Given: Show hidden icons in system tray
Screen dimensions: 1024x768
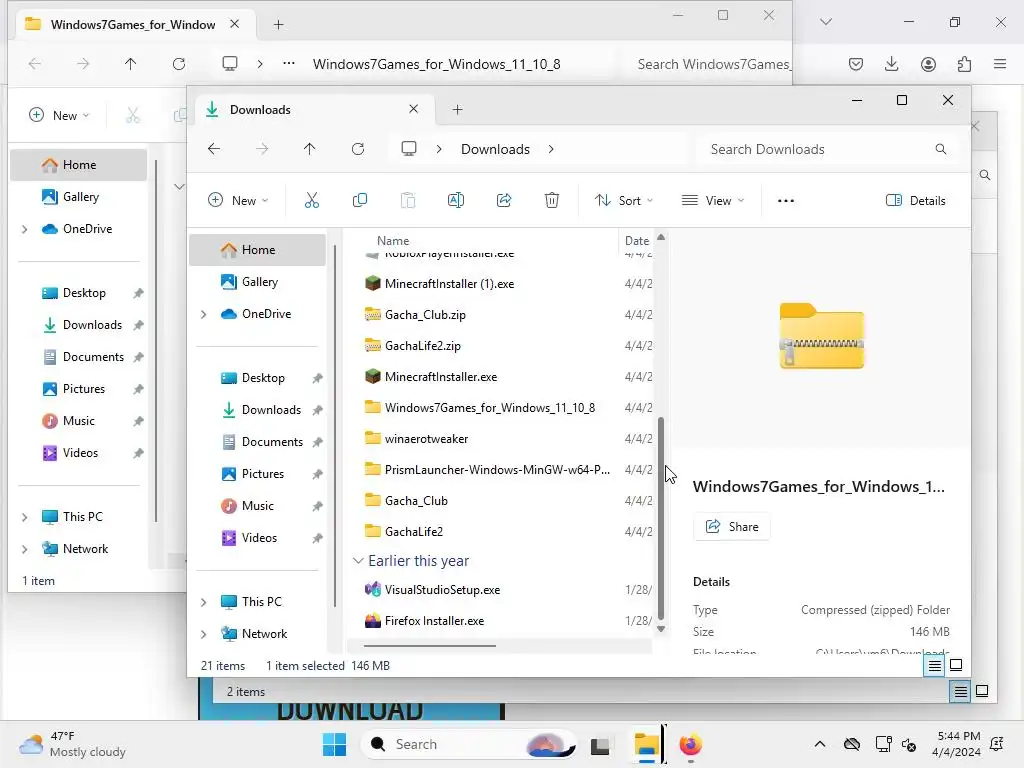Looking at the screenshot, I should pos(820,744).
